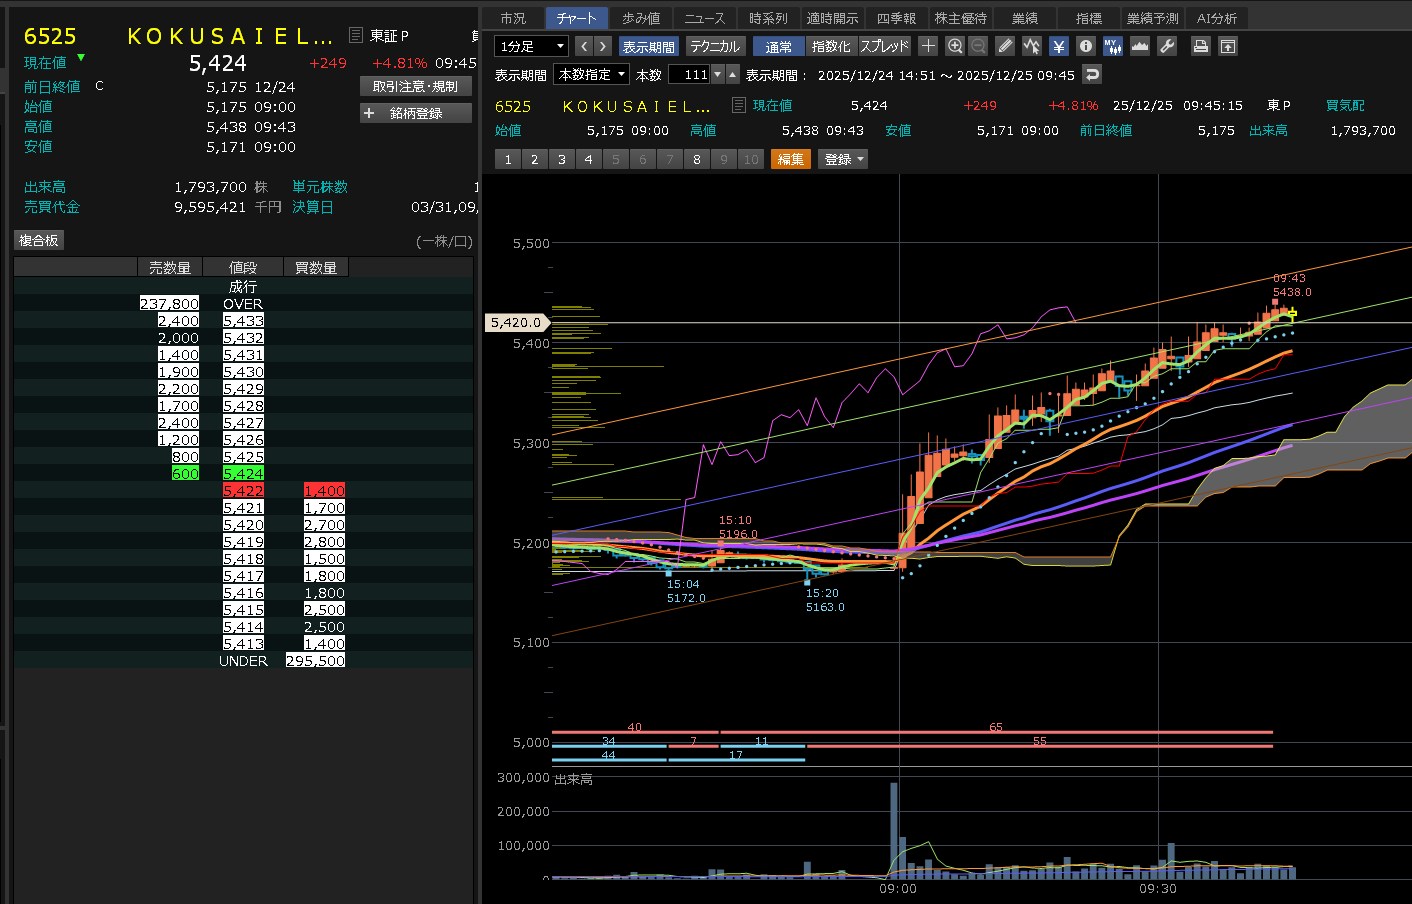Click the yen price display icon
The width and height of the screenshot is (1412, 904).
1059,46
